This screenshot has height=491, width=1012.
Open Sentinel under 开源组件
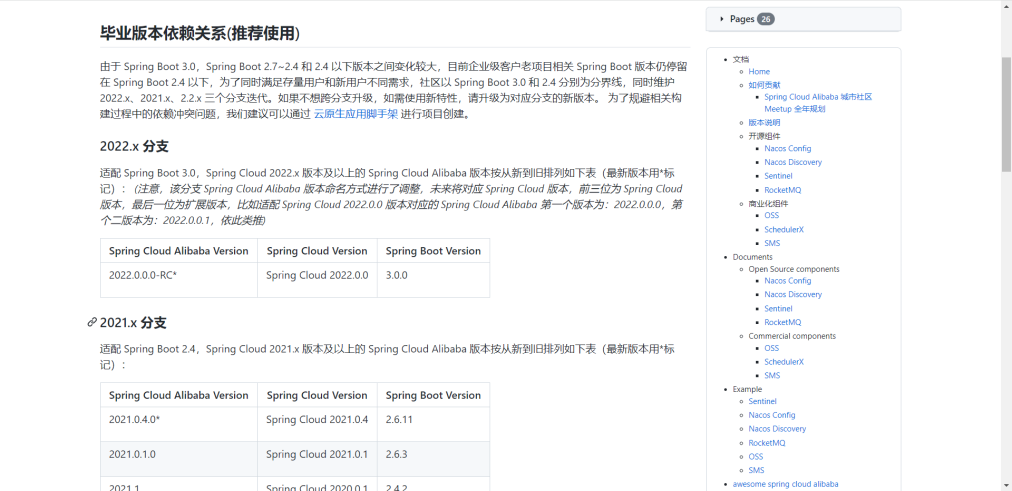pos(778,176)
